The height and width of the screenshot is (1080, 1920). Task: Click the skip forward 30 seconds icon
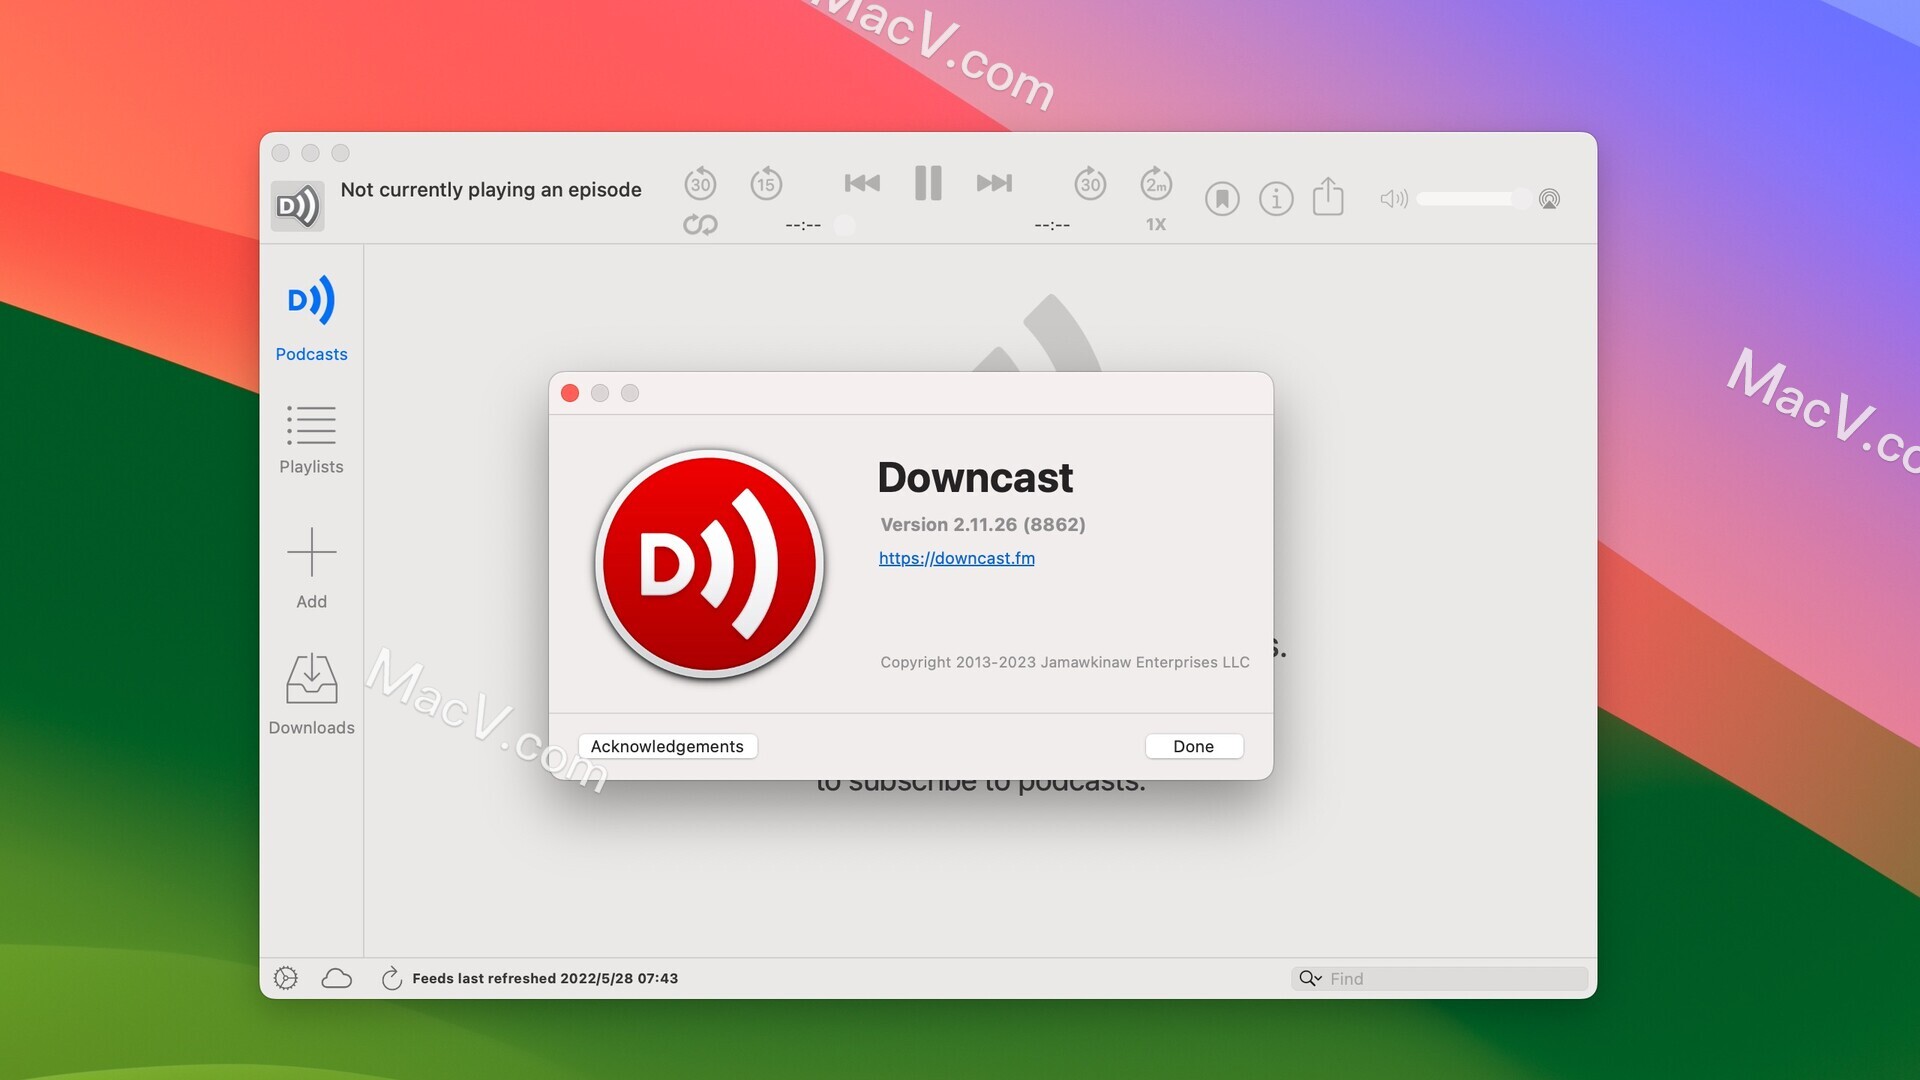click(x=1090, y=183)
